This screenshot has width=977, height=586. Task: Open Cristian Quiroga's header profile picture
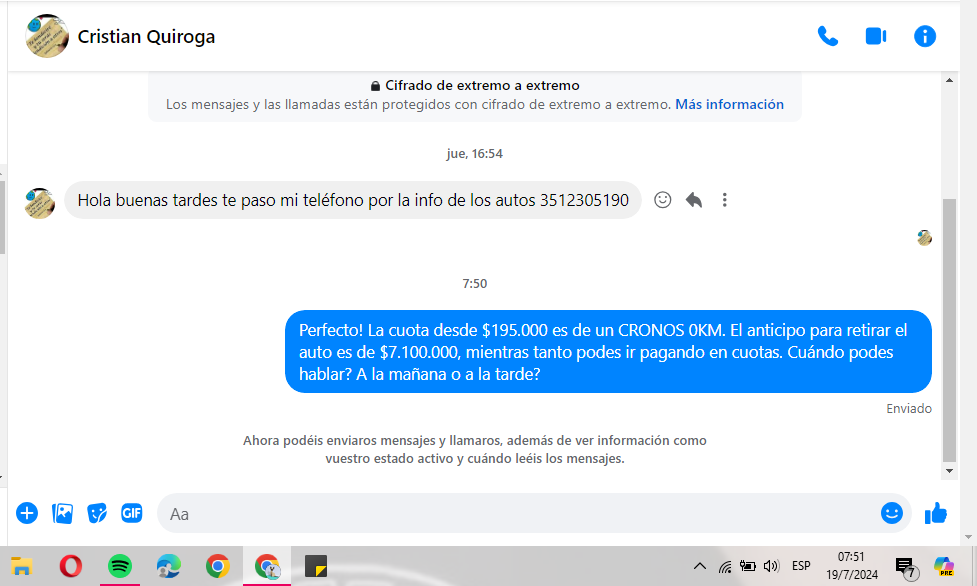(x=46, y=37)
